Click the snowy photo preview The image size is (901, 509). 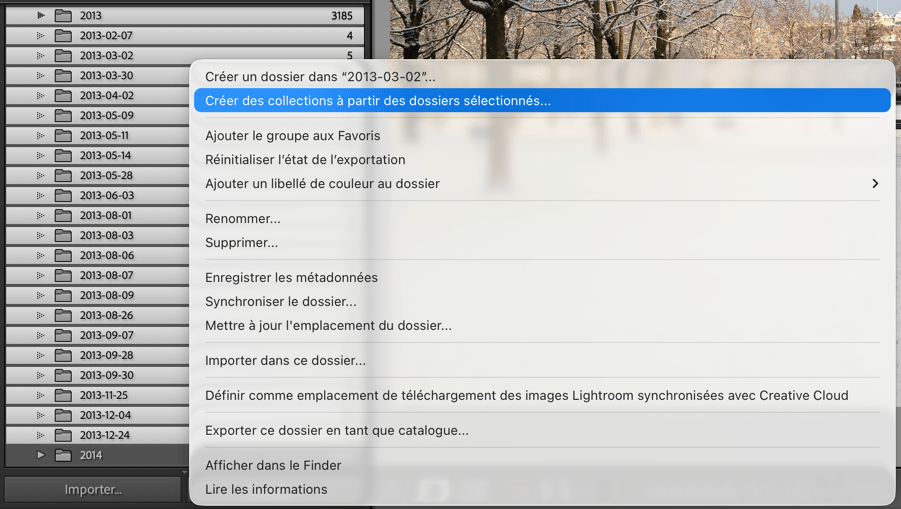[640, 30]
